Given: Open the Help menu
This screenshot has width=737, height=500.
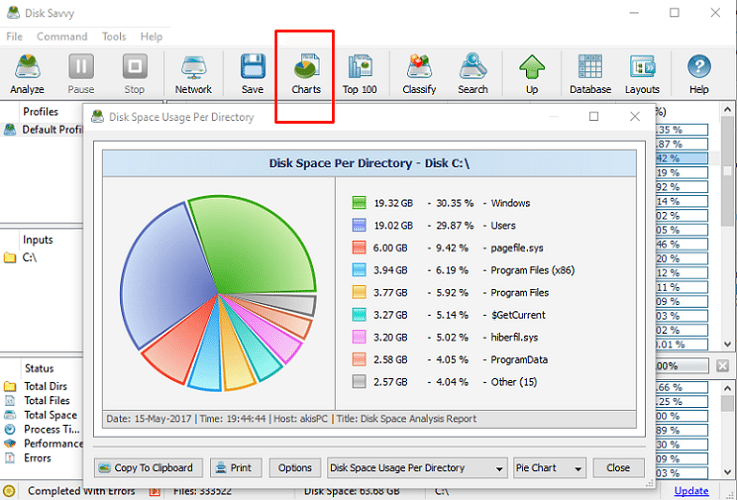Looking at the screenshot, I should pyautogui.click(x=151, y=37).
